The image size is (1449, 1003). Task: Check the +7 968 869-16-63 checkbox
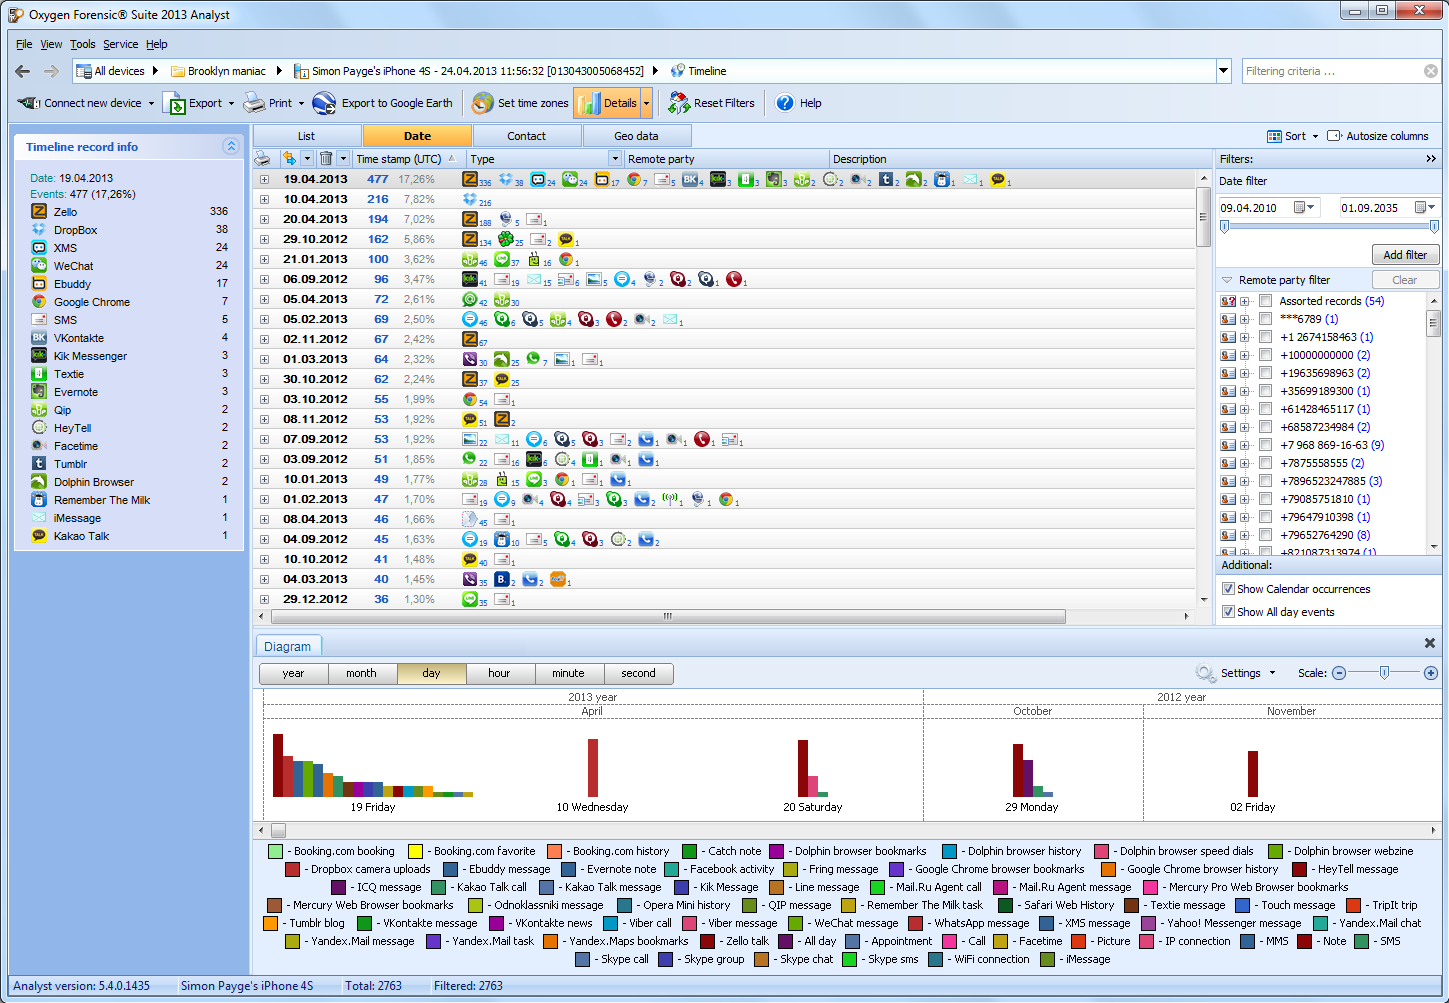point(1266,445)
